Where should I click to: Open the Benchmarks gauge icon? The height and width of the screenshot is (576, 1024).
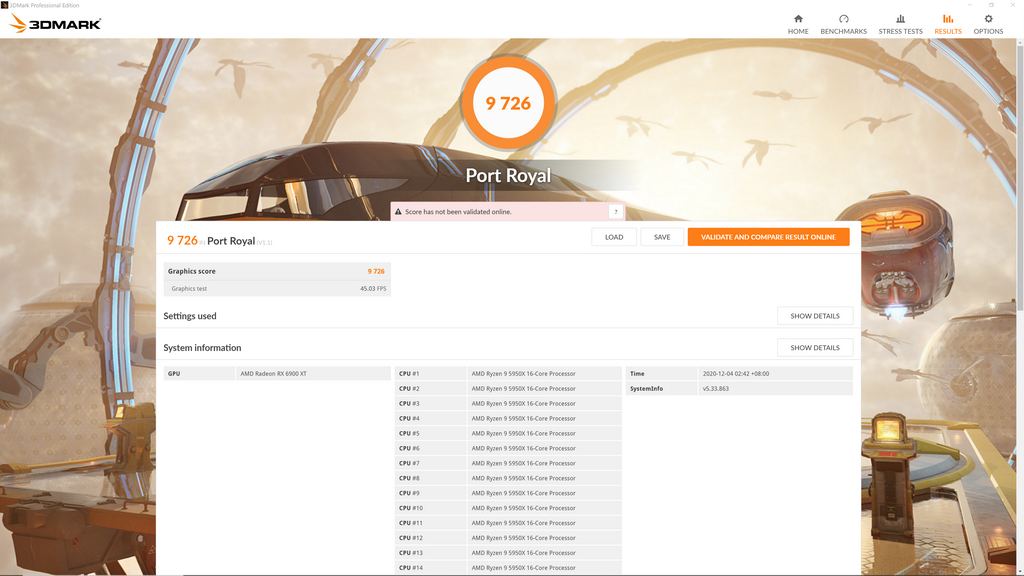843,19
